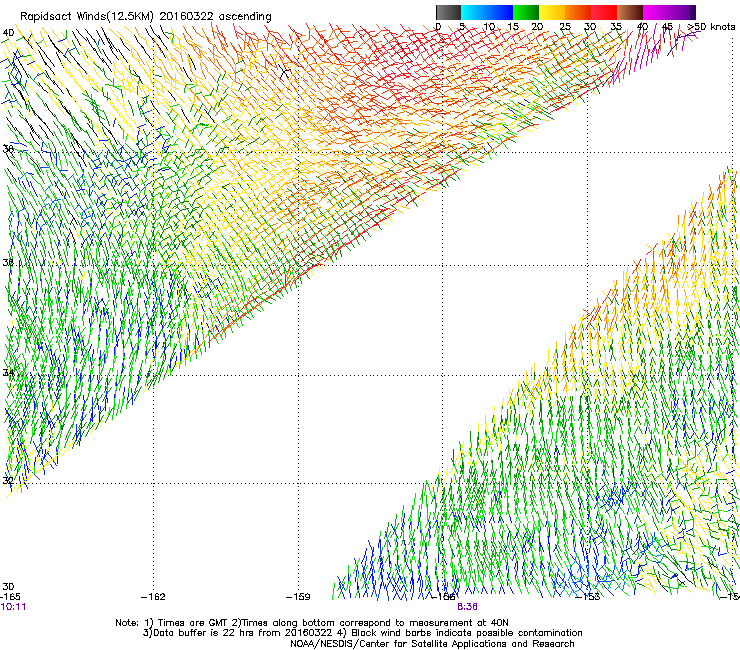Screen dimensions: 740x650
Task: Click the 'Data buffer is 22 hrs' note line
Action: click(362, 633)
